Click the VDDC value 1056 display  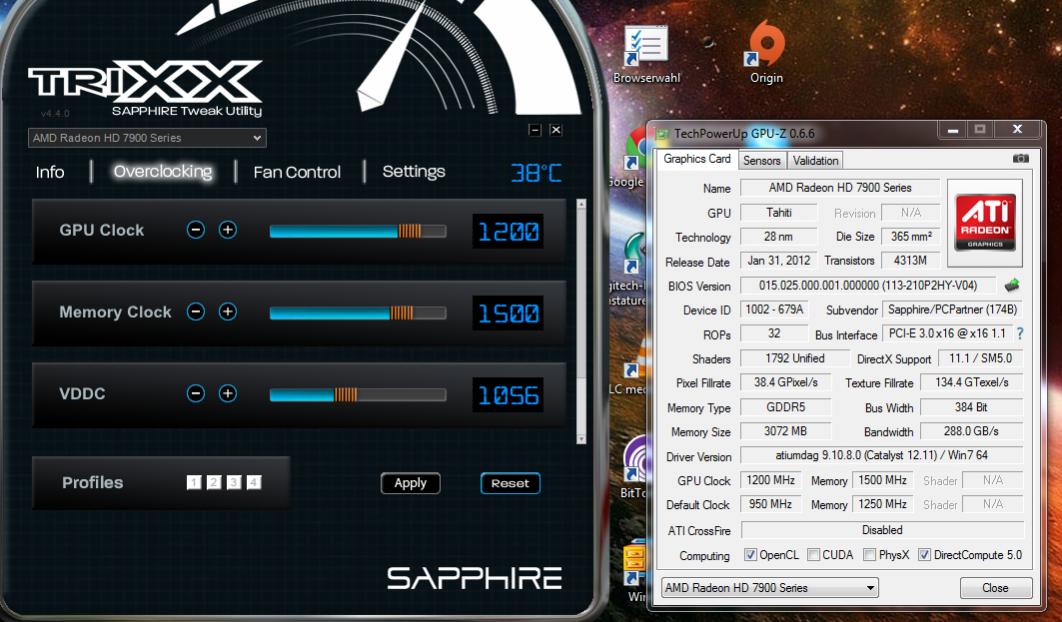508,395
